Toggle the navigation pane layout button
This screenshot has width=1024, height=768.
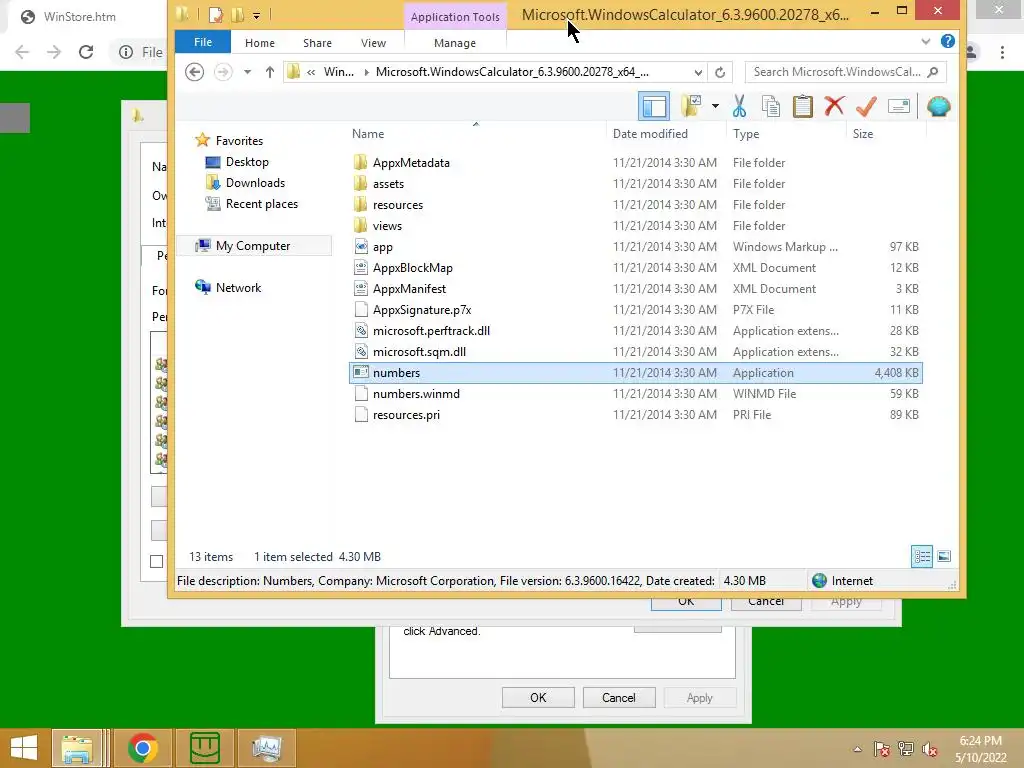(x=654, y=106)
